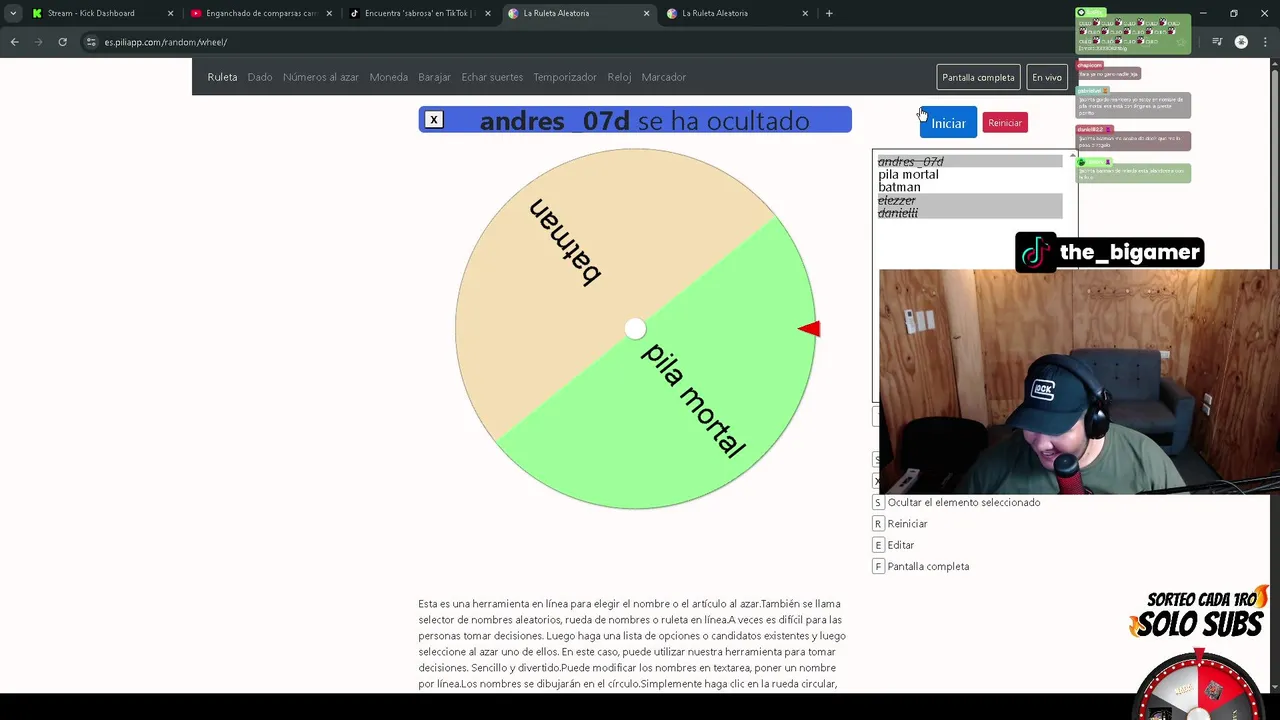Click the S shortcut key icon

(878, 502)
